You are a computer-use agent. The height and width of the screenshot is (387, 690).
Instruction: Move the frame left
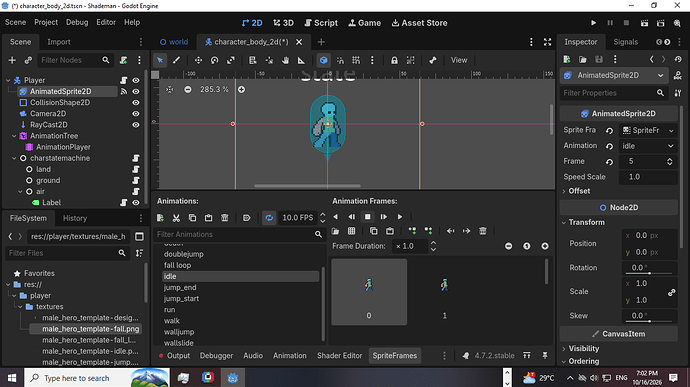point(450,231)
